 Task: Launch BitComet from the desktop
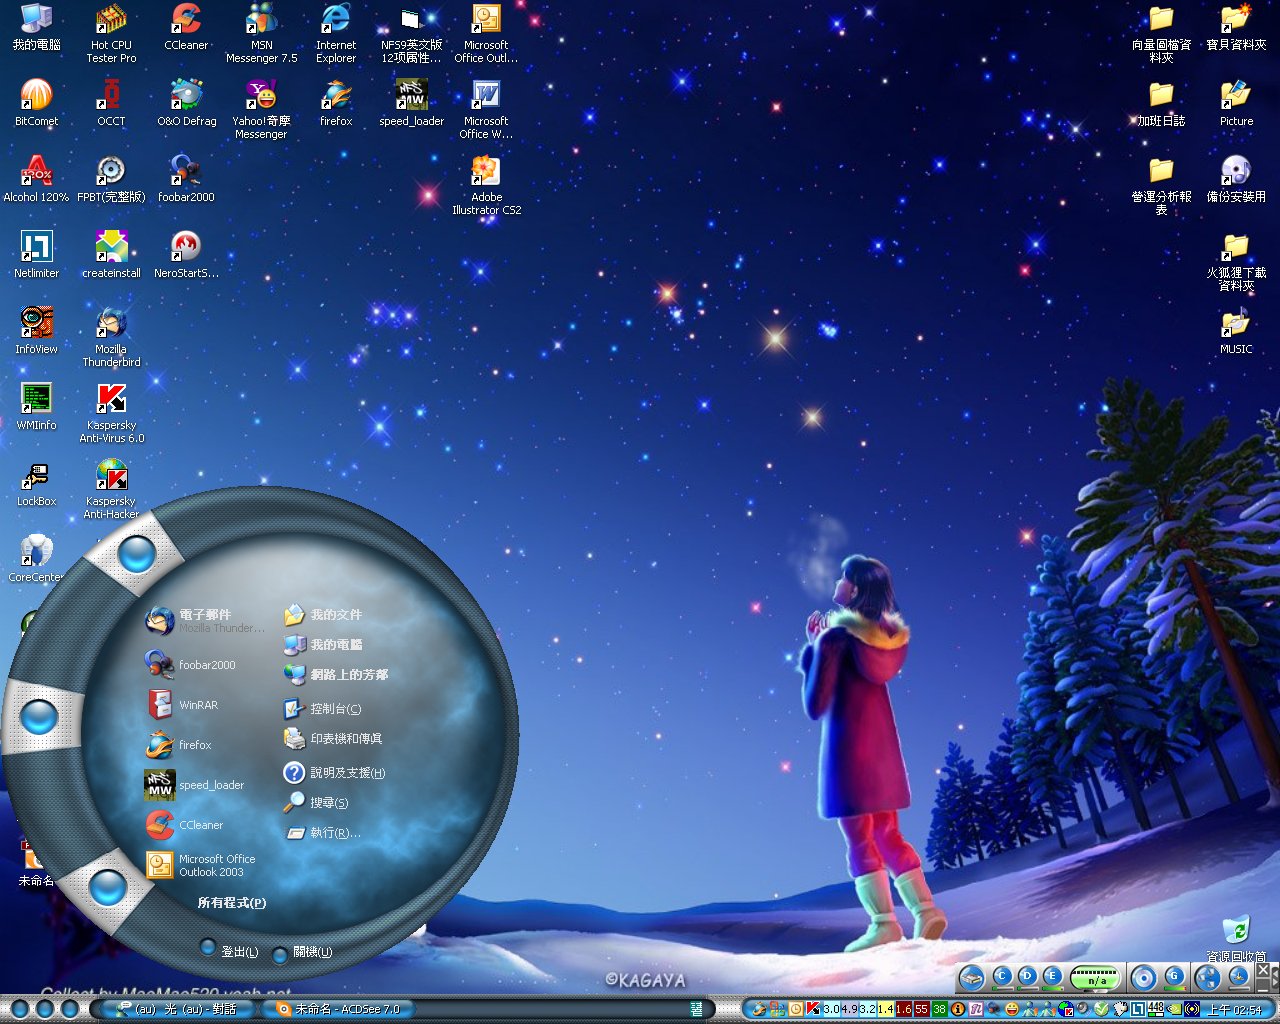coord(36,97)
